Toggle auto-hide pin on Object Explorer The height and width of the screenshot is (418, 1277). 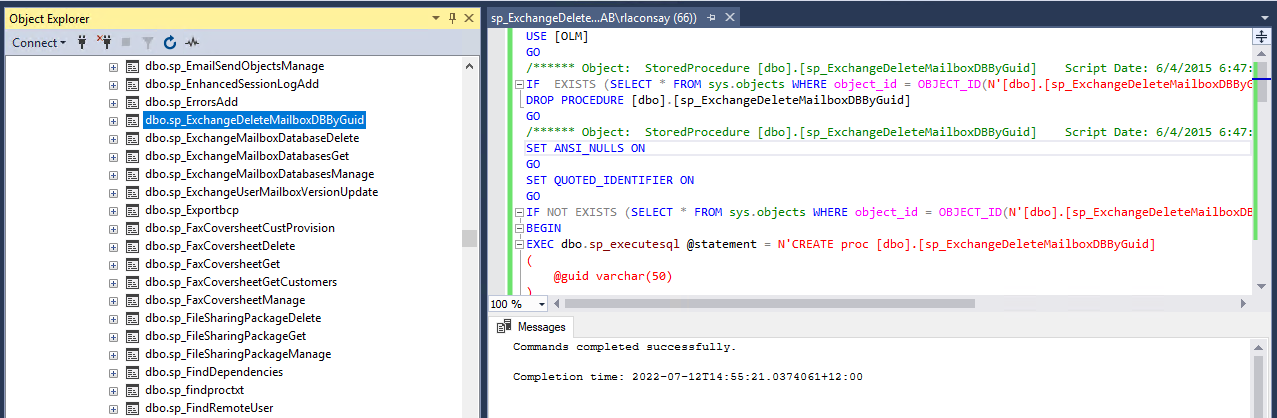452,18
